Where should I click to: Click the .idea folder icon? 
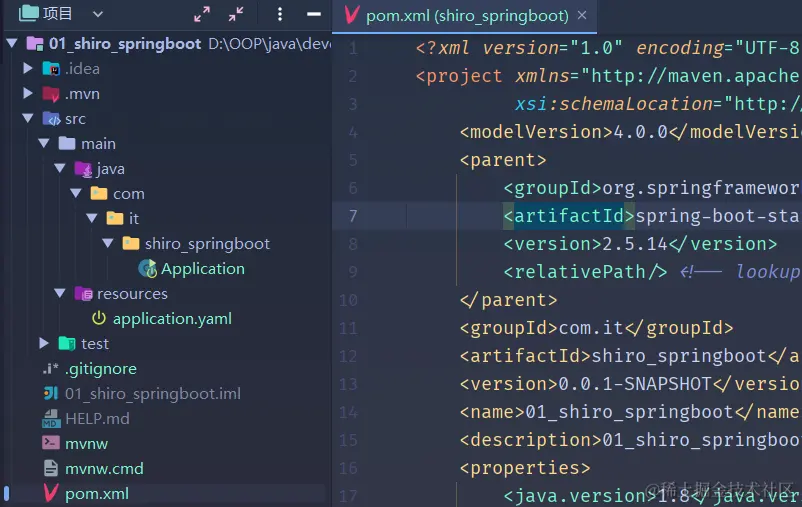pos(51,69)
